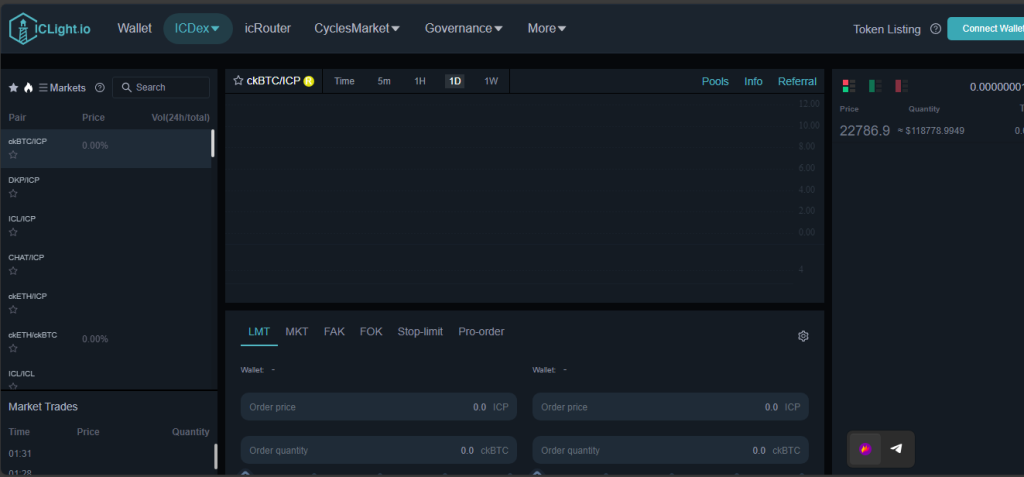Viewport: 1024px width, 477px height.
Task: Toggle favorite star on CHAT/ICP pair
Action: tap(13, 271)
